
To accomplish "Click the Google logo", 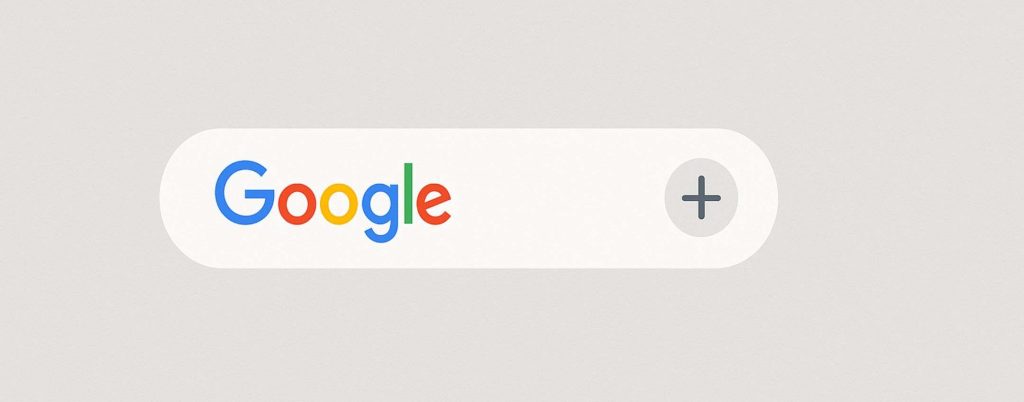I will [x=332, y=202].
